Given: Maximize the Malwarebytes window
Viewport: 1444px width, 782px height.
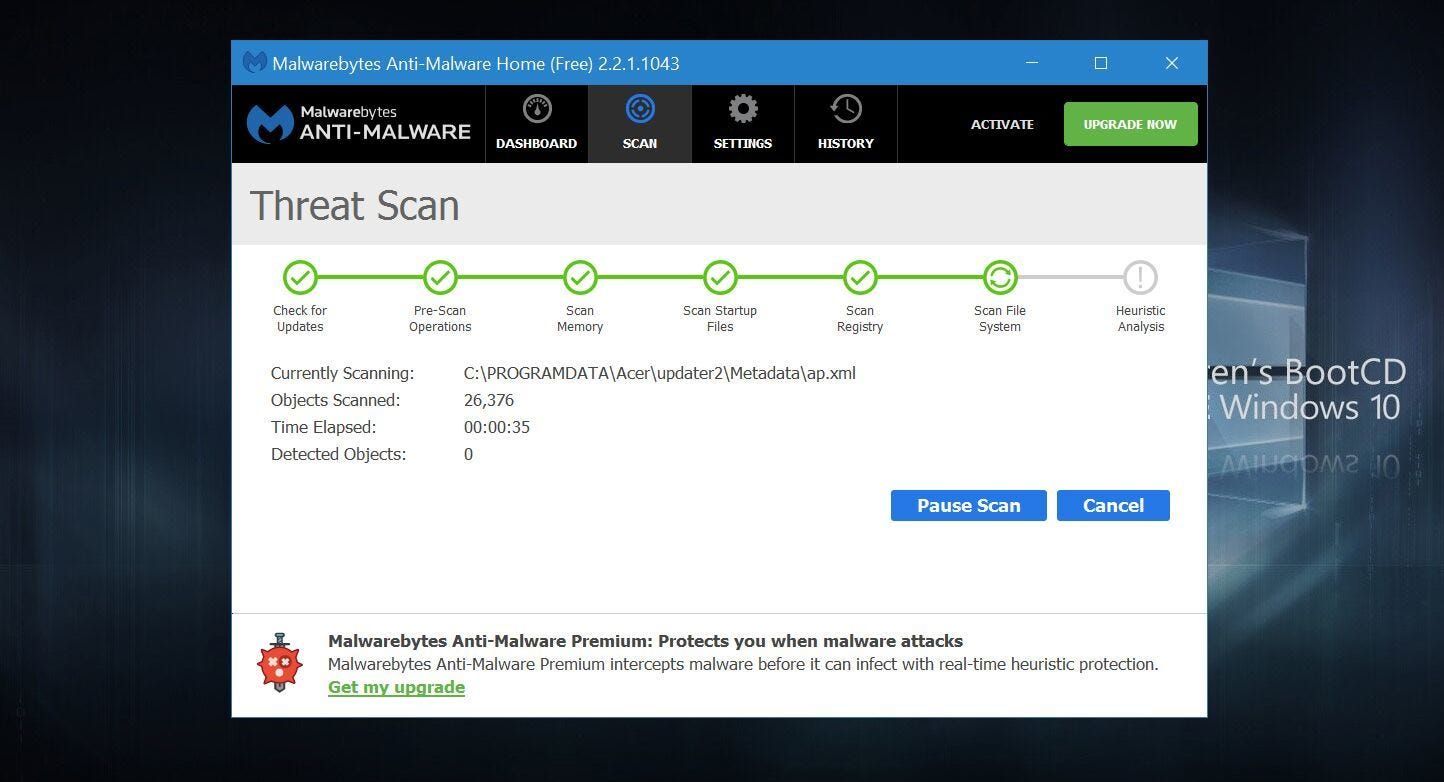Looking at the screenshot, I should pos(1101,63).
